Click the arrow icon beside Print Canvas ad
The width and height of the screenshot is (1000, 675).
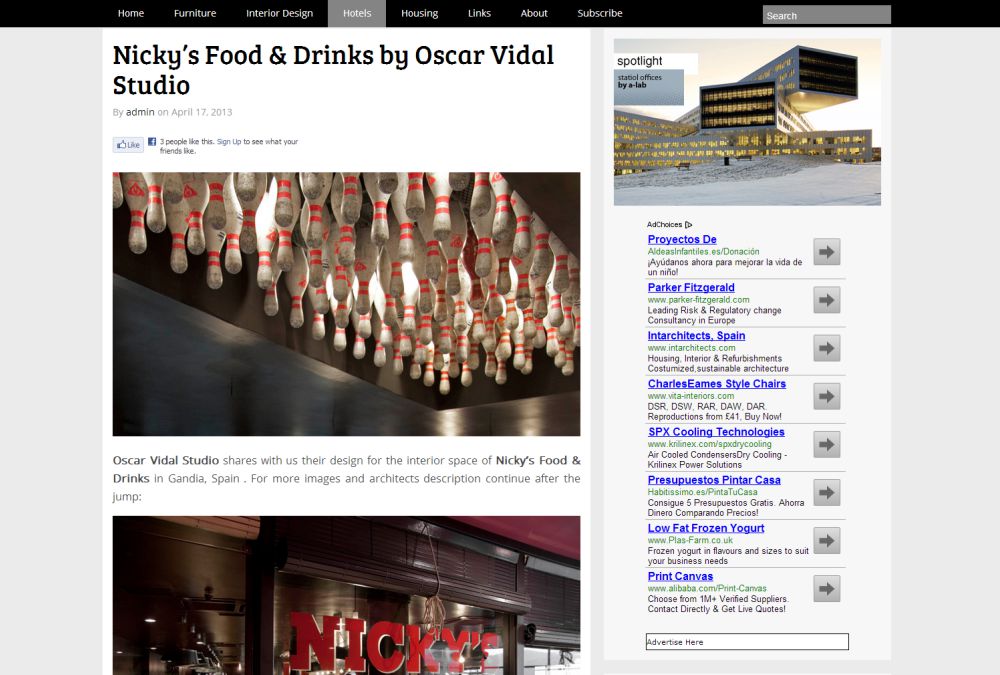click(826, 588)
